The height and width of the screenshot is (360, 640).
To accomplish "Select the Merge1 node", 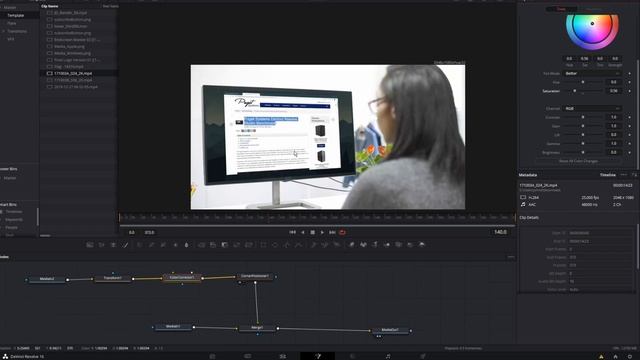I will tap(257, 328).
